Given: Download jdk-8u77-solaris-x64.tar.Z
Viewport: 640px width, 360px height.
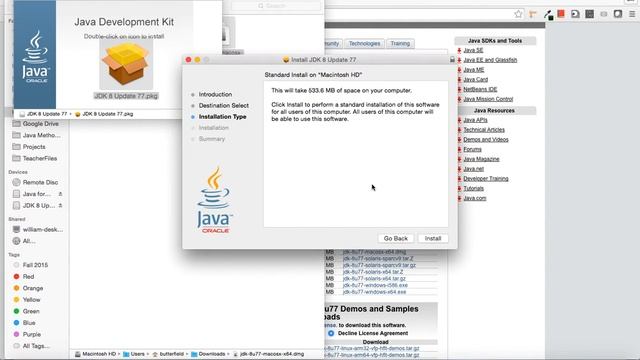Looking at the screenshot, I should tap(373, 272).
